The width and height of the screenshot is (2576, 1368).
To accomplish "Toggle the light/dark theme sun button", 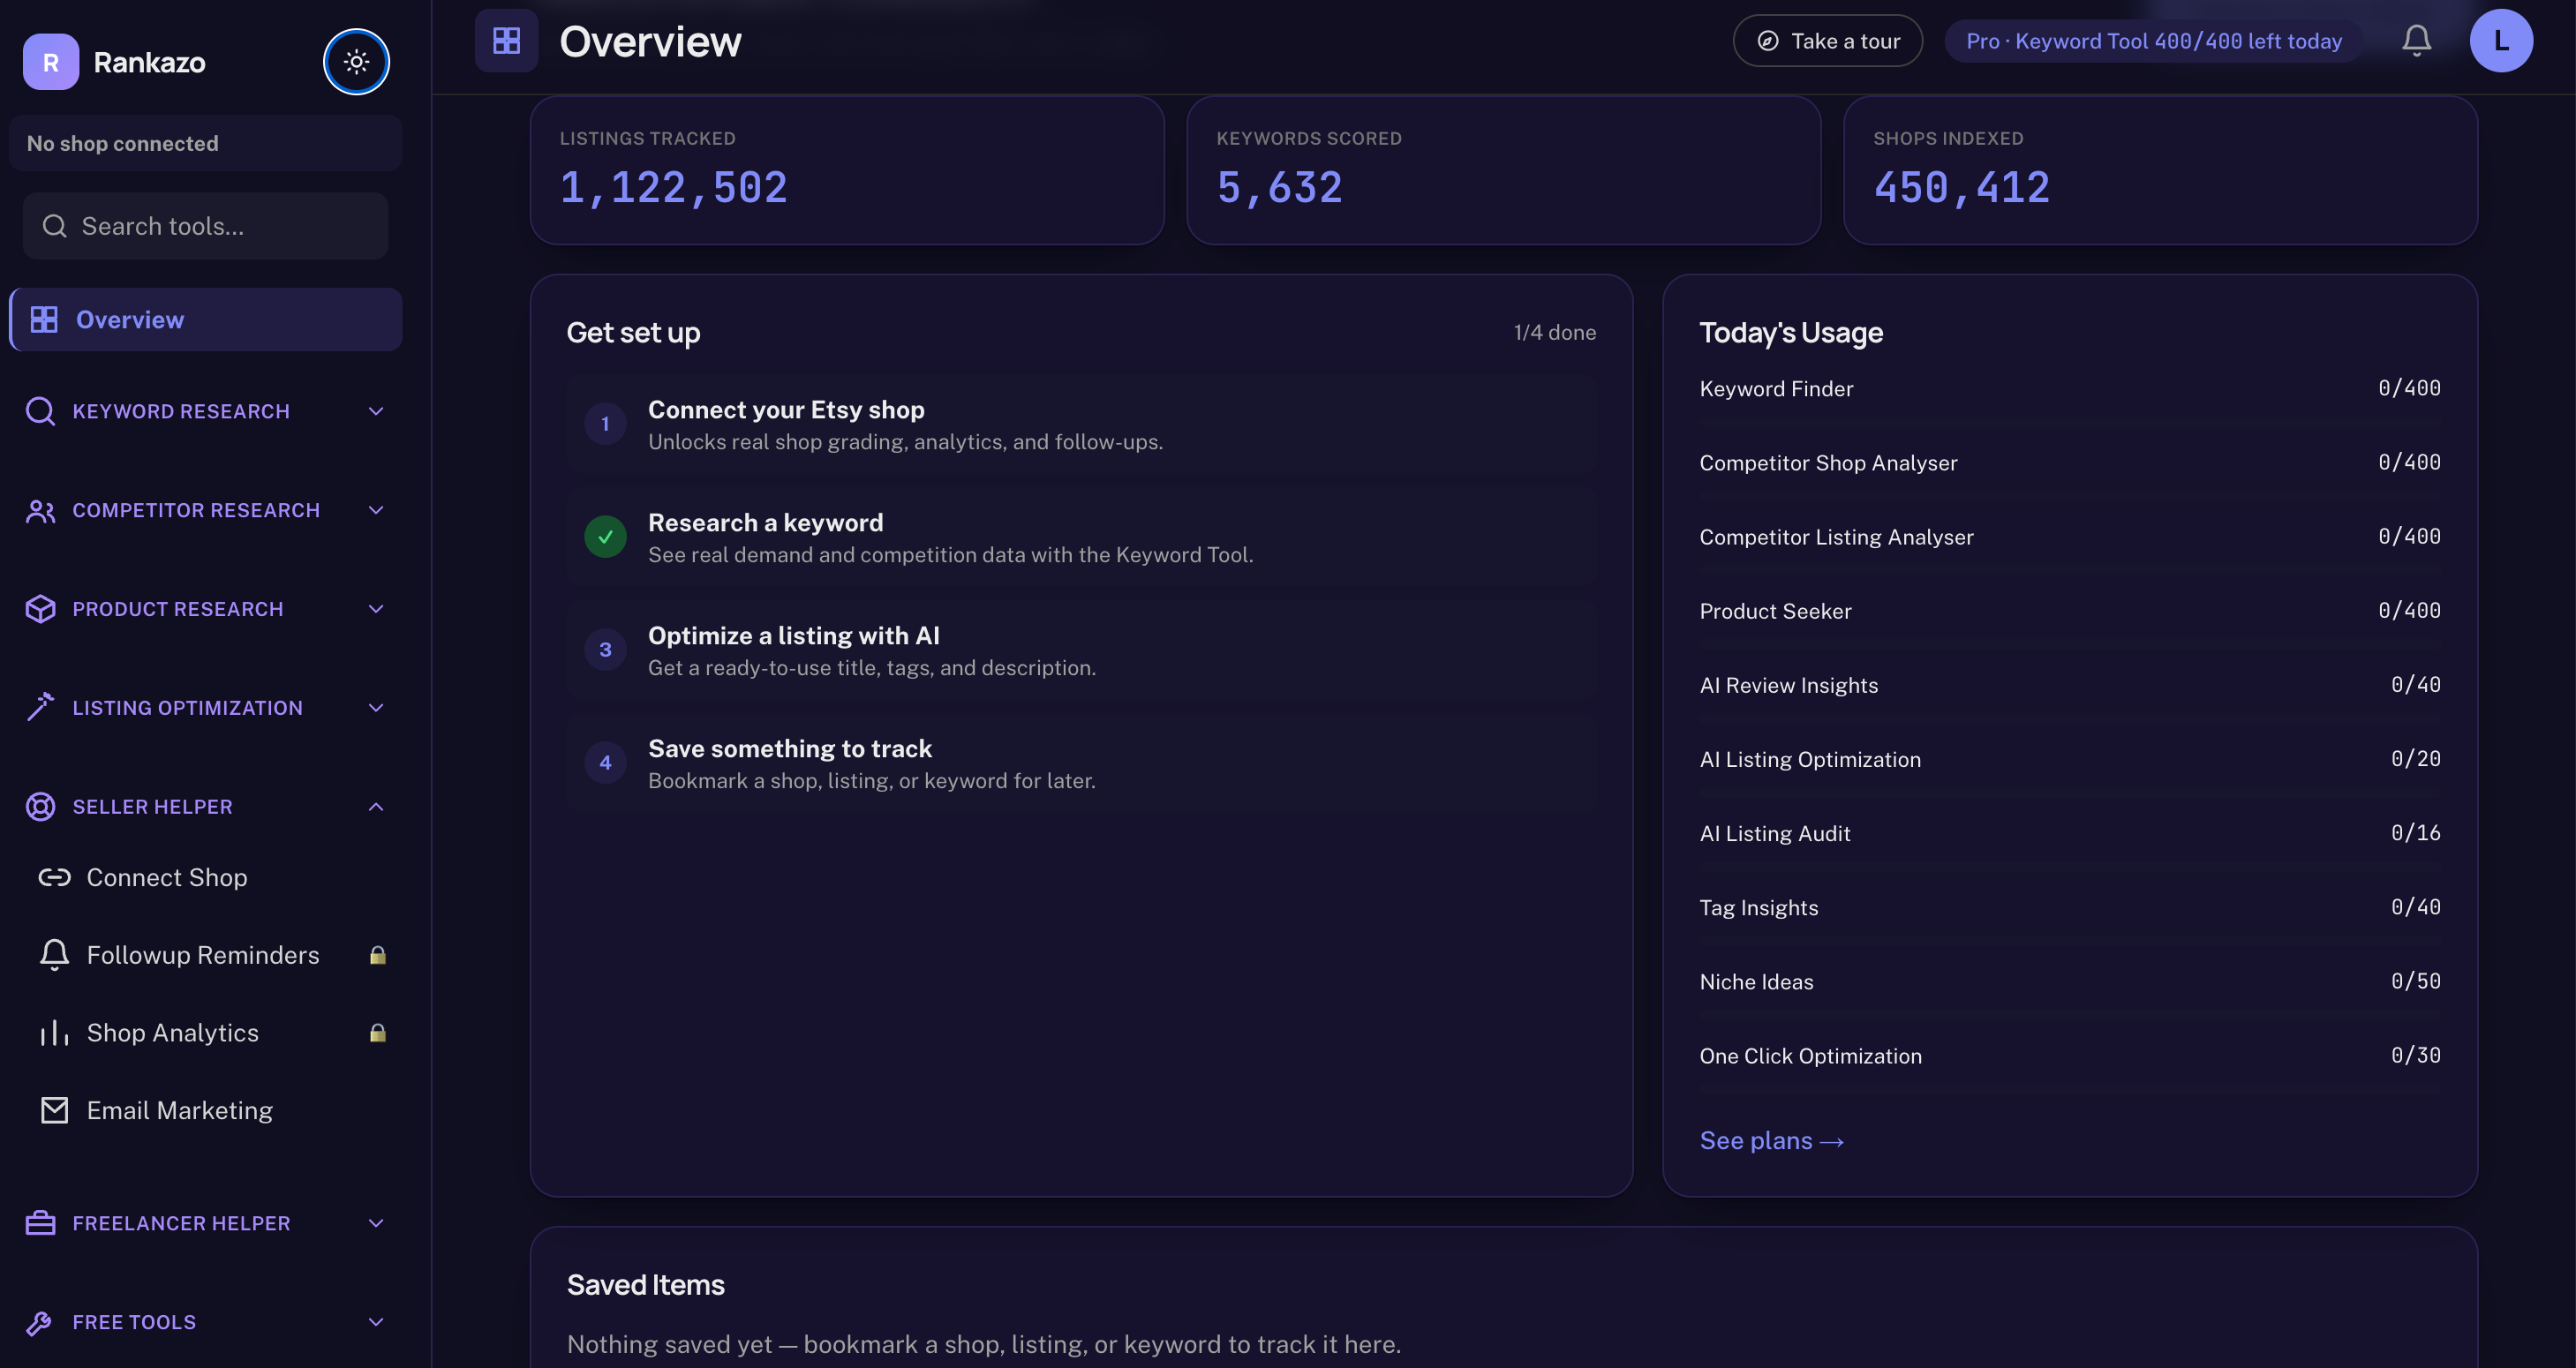I will click(x=356, y=62).
